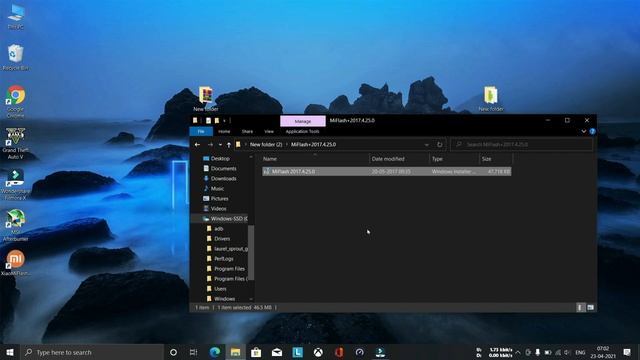Image resolution: width=640 pixels, height=360 pixels.
Task: Show hidden system tray icons
Action: tap(518, 352)
